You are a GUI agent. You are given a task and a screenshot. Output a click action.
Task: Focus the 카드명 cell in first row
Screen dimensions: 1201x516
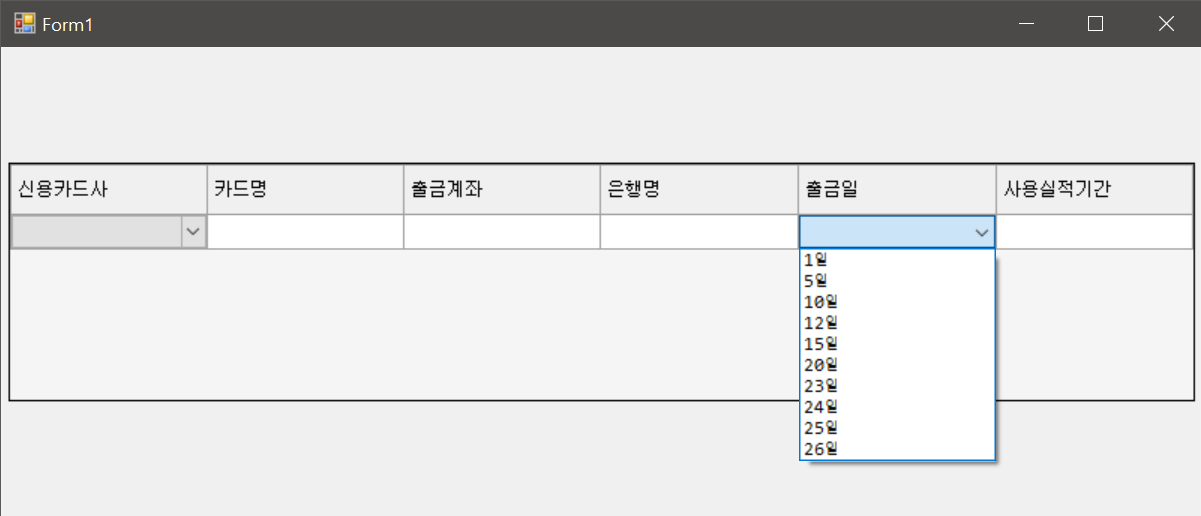tap(305, 232)
